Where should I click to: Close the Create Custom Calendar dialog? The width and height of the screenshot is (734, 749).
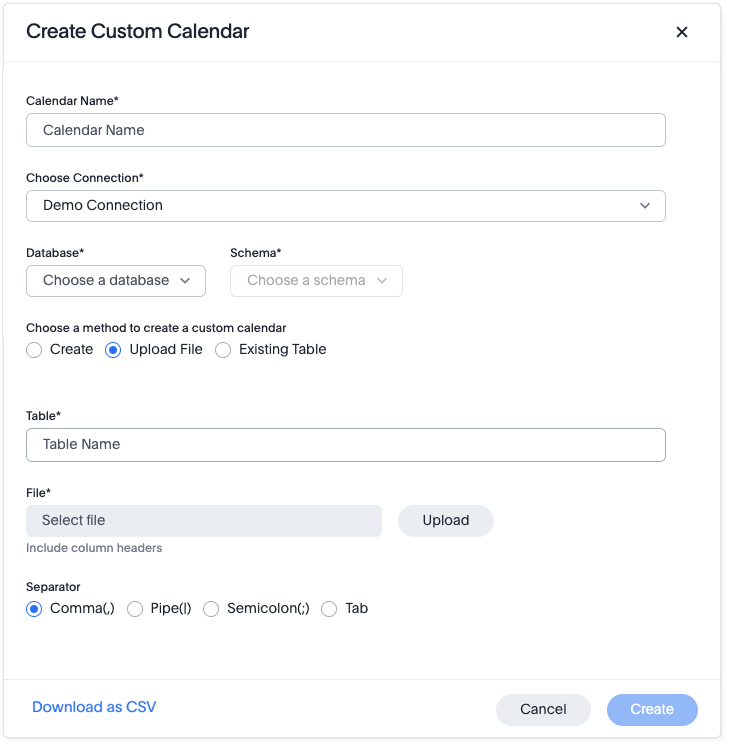(x=682, y=32)
